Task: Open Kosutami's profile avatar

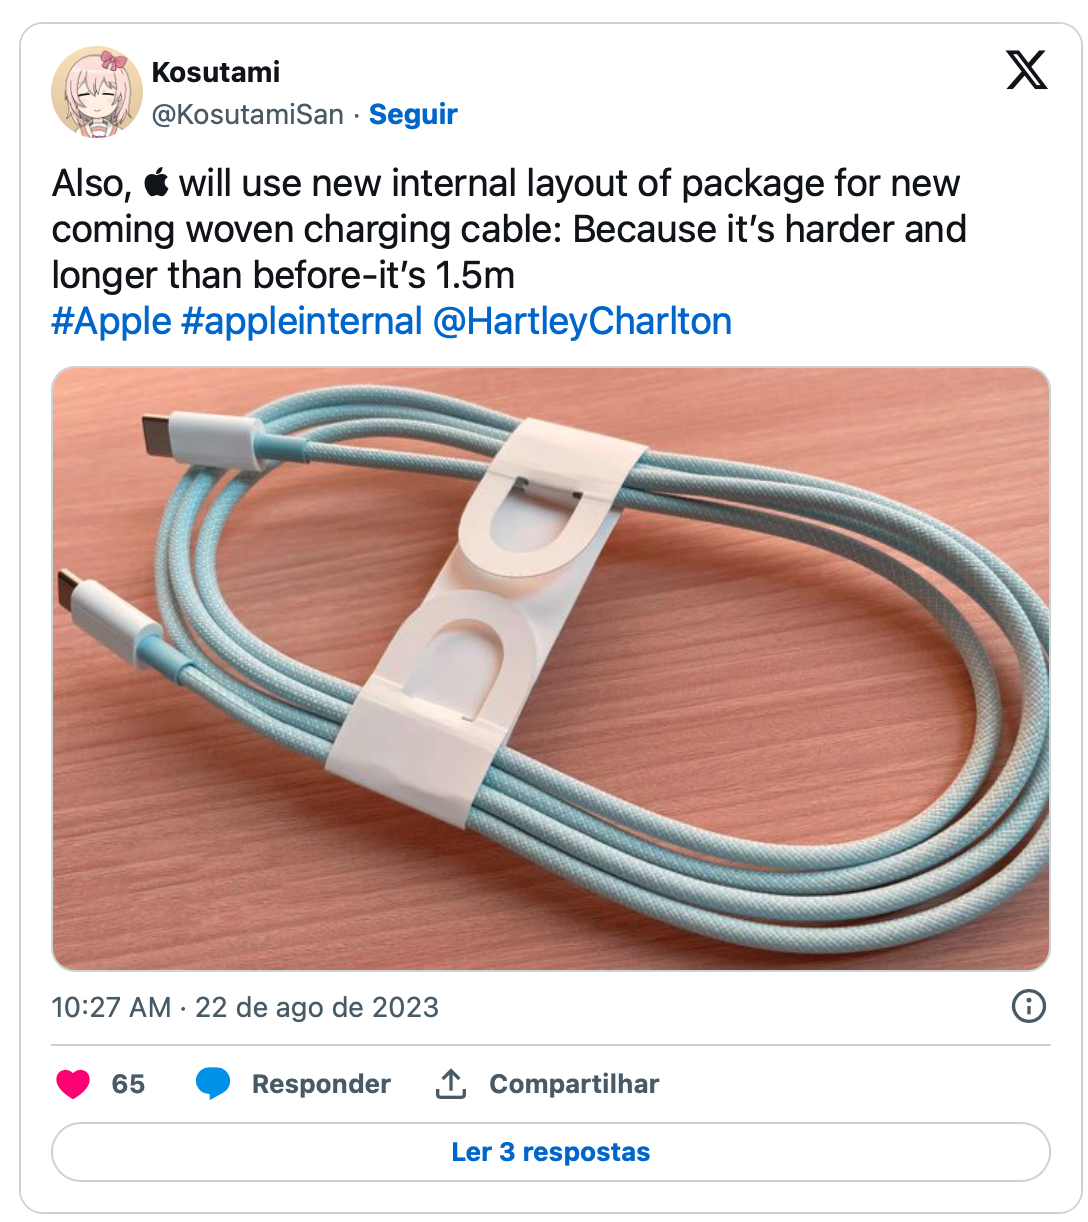Action: coord(97,92)
